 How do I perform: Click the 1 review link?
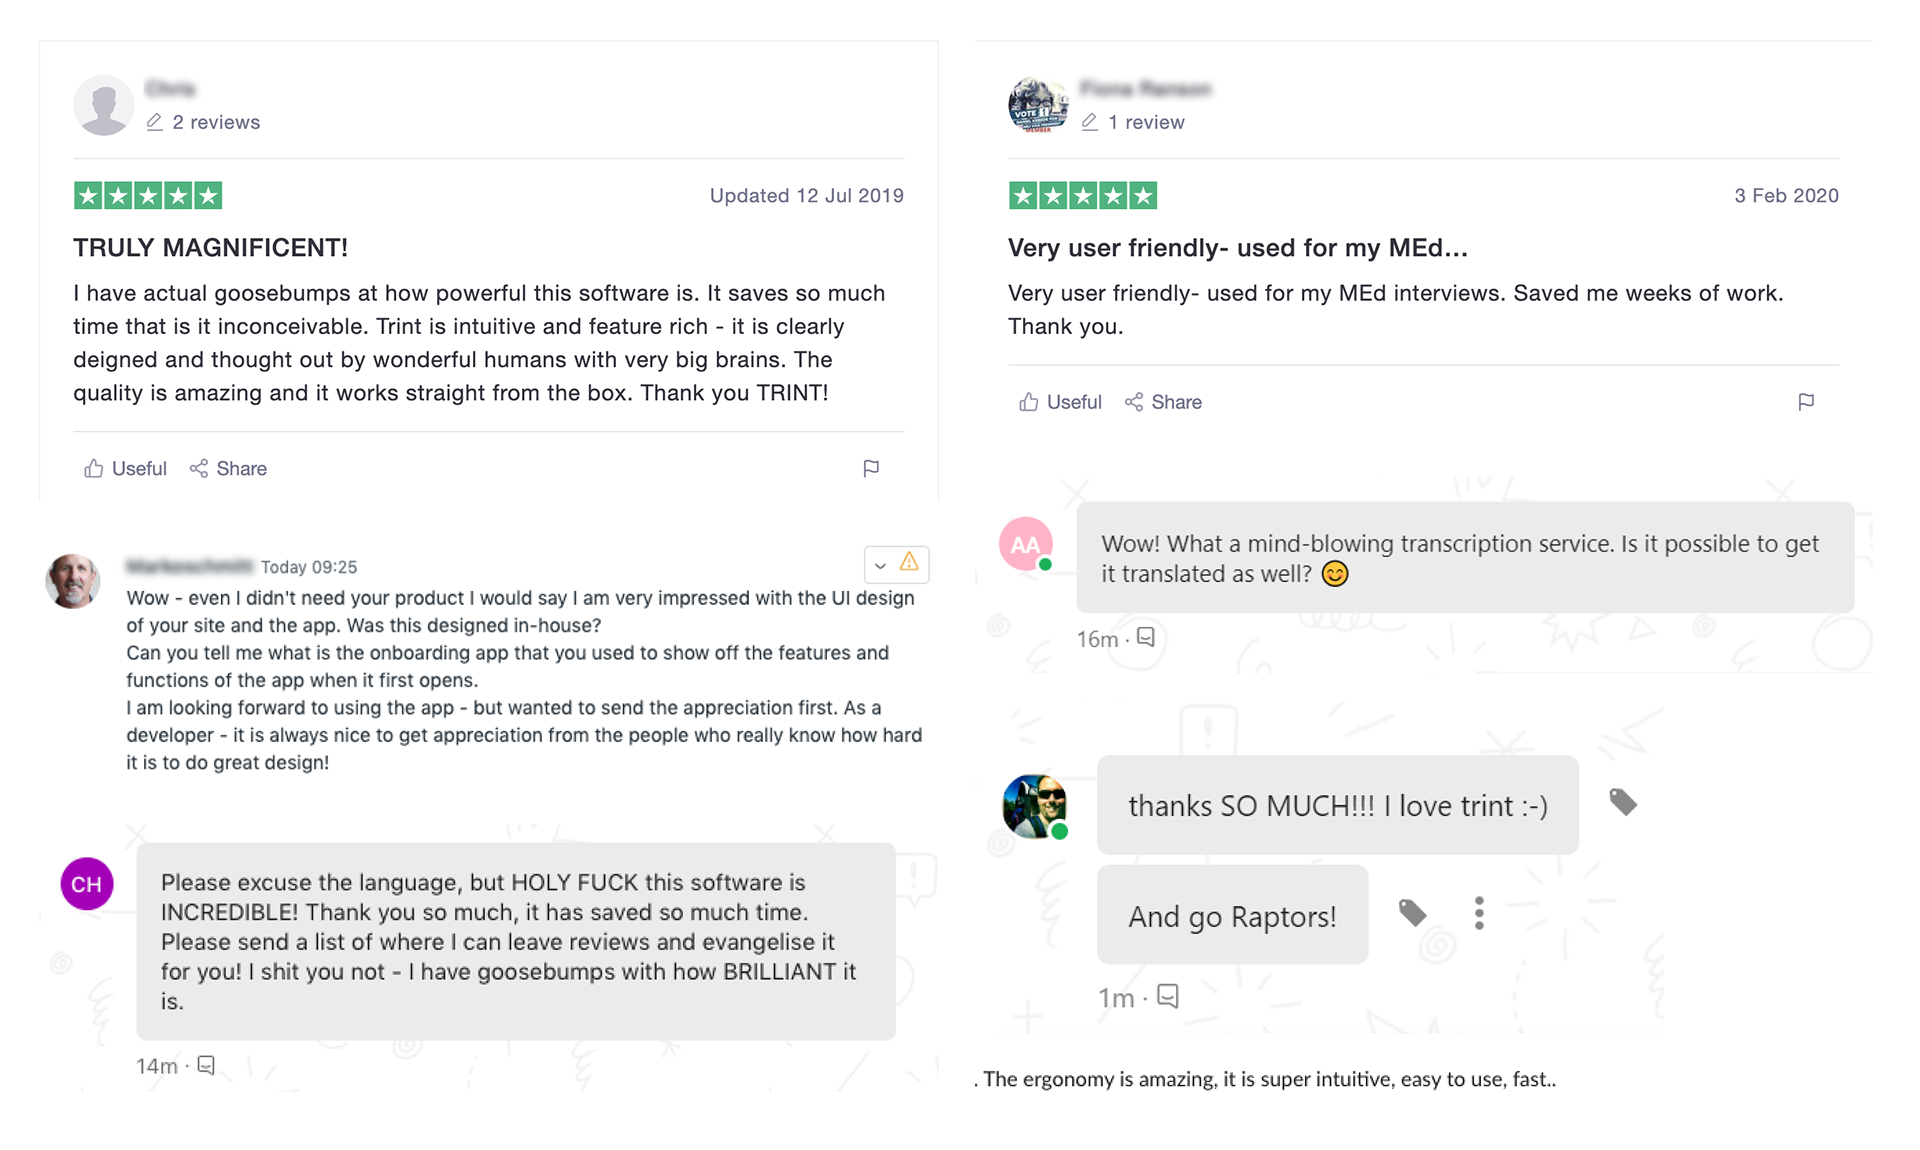(1145, 122)
